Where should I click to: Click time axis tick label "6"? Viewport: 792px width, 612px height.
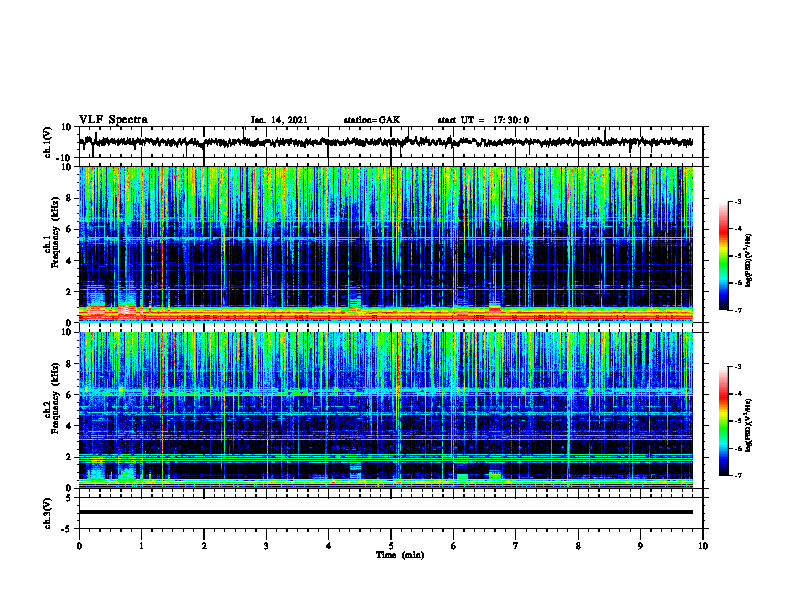[453, 546]
